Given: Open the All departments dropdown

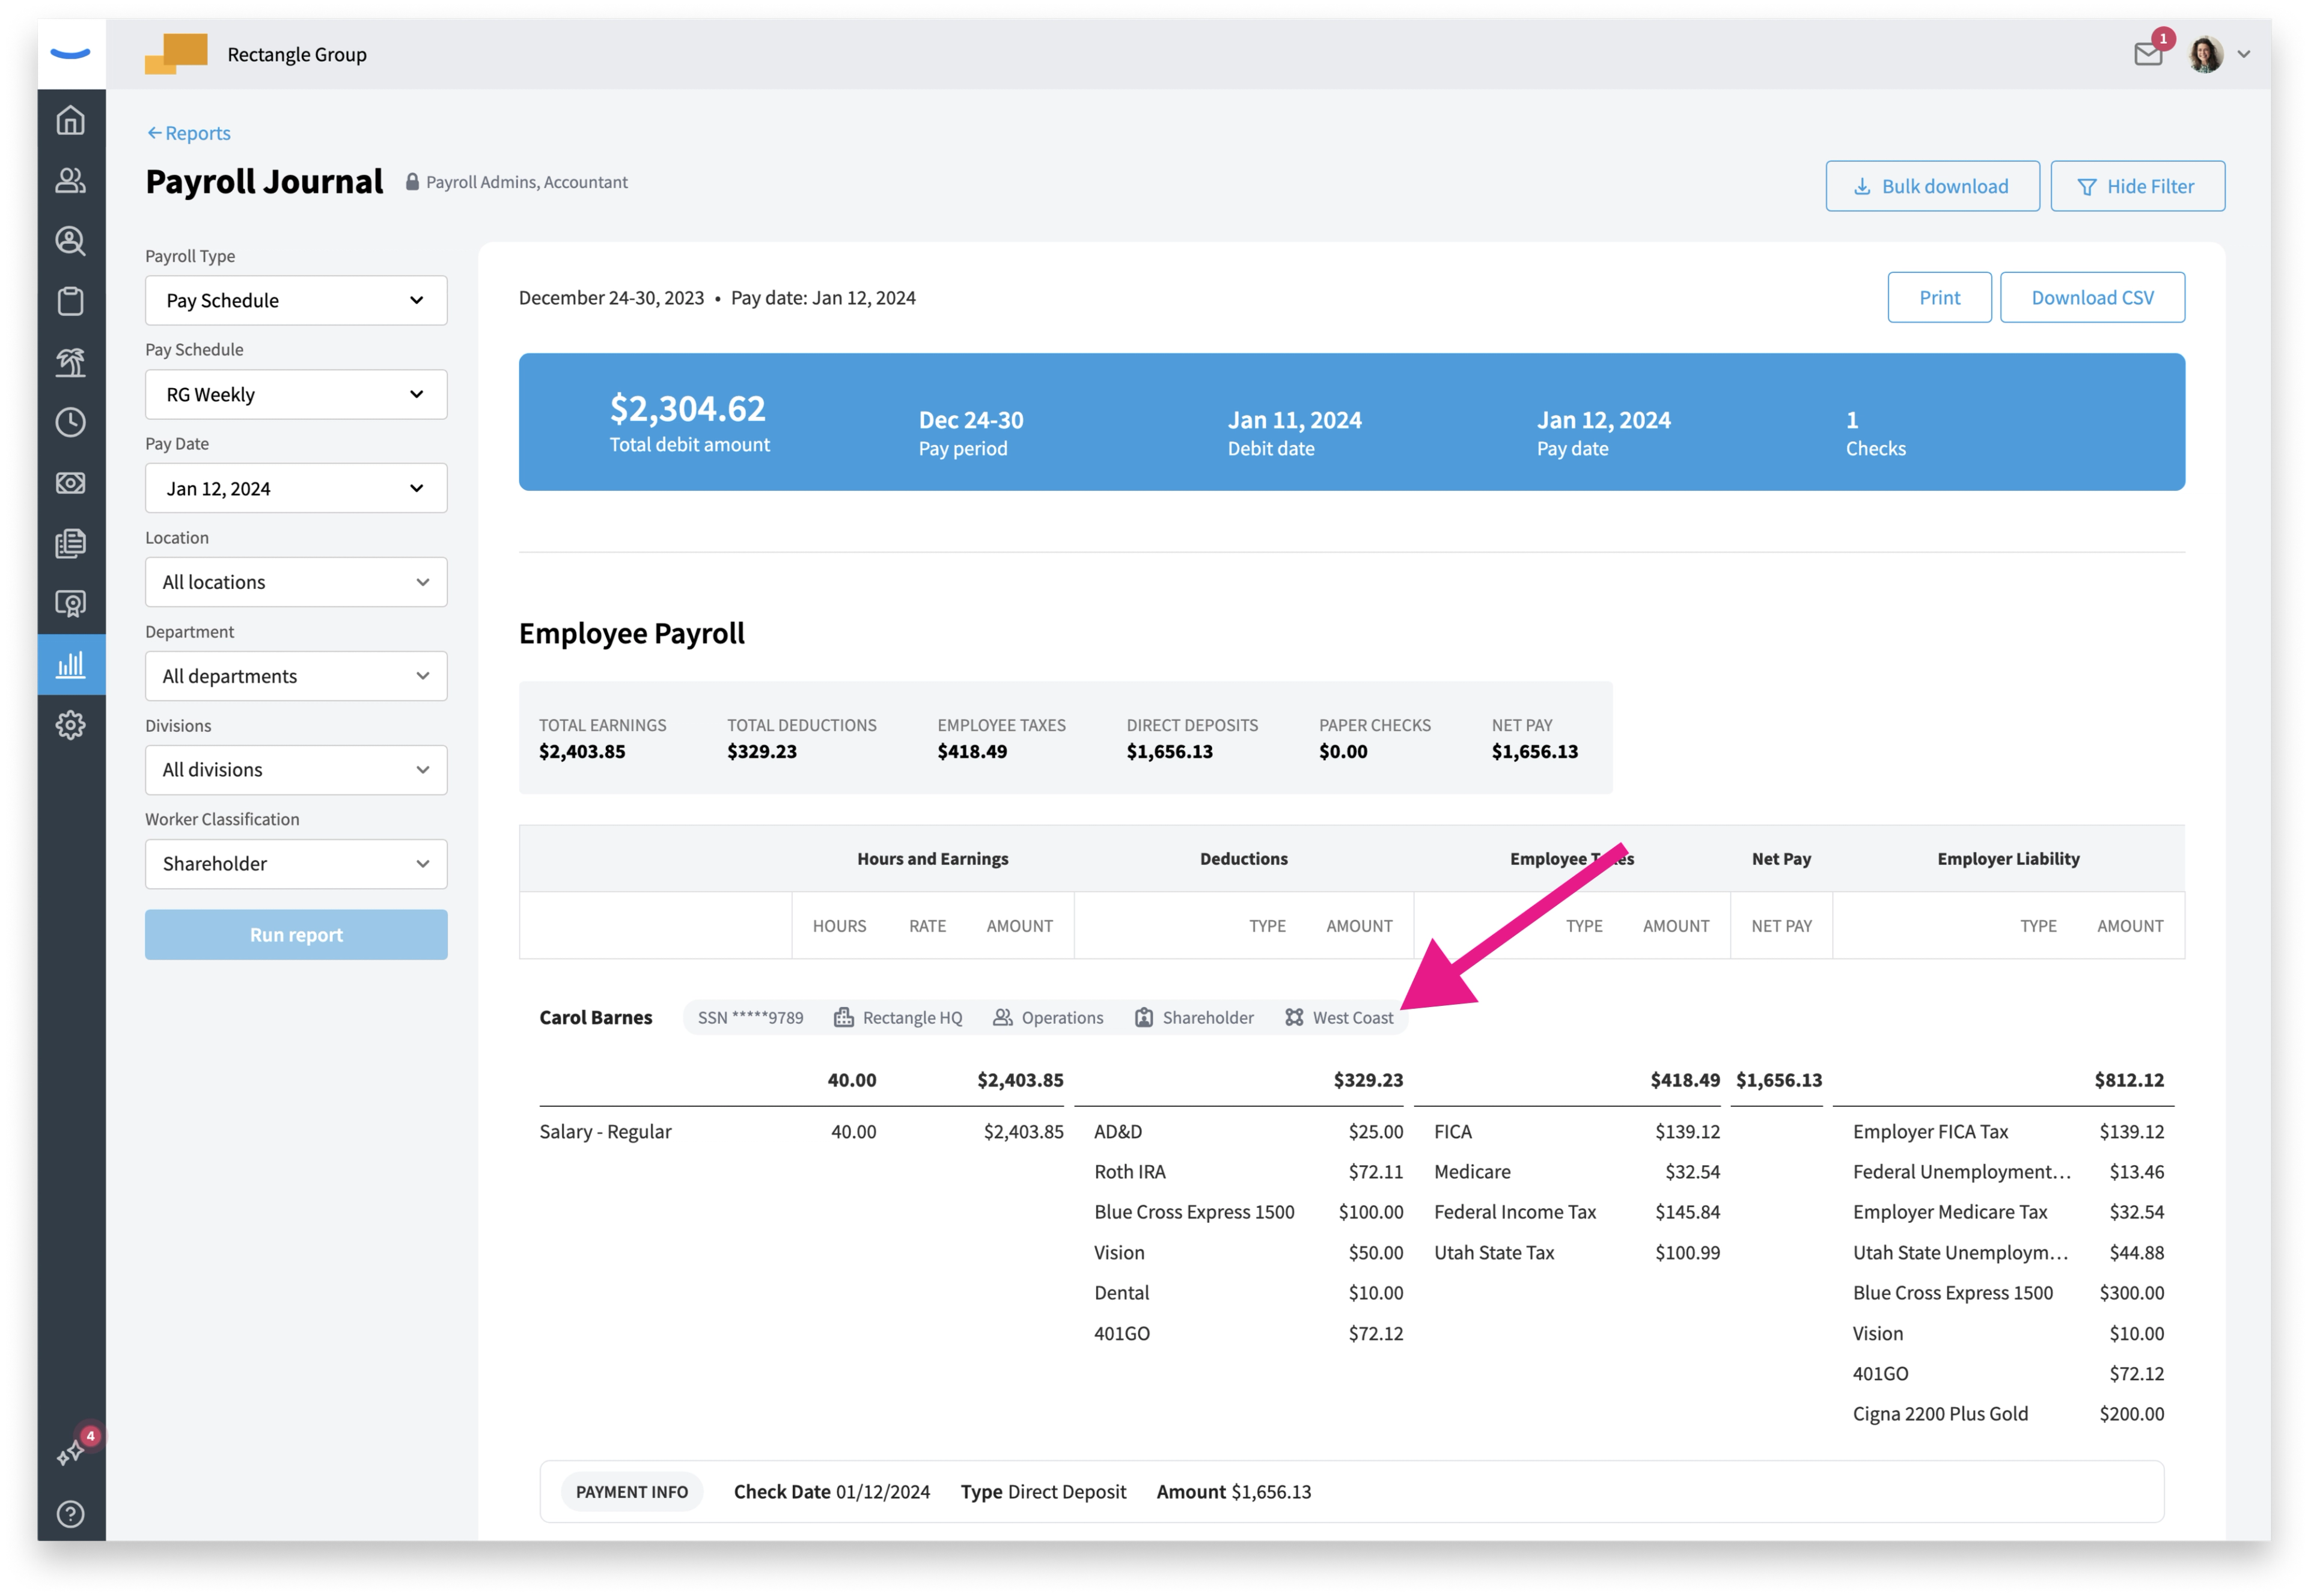Looking at the screenshot, I should [x=296, y=676].
